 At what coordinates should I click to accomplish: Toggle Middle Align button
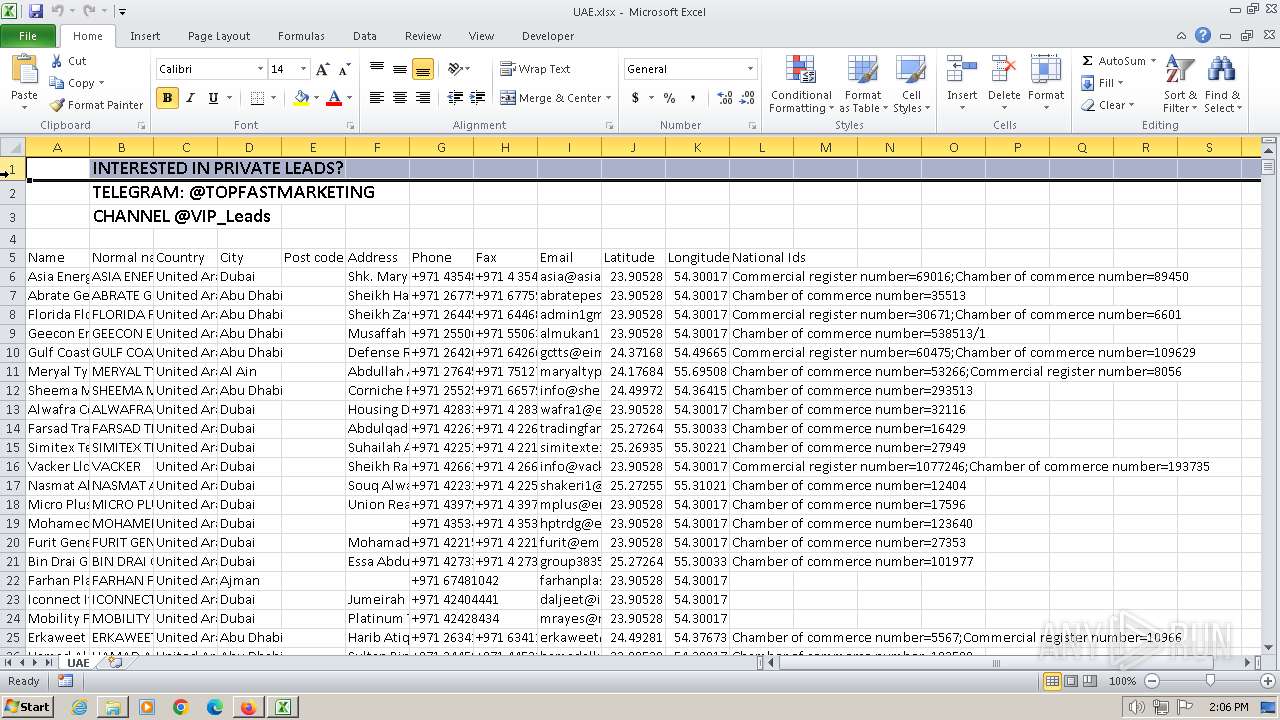400,69
